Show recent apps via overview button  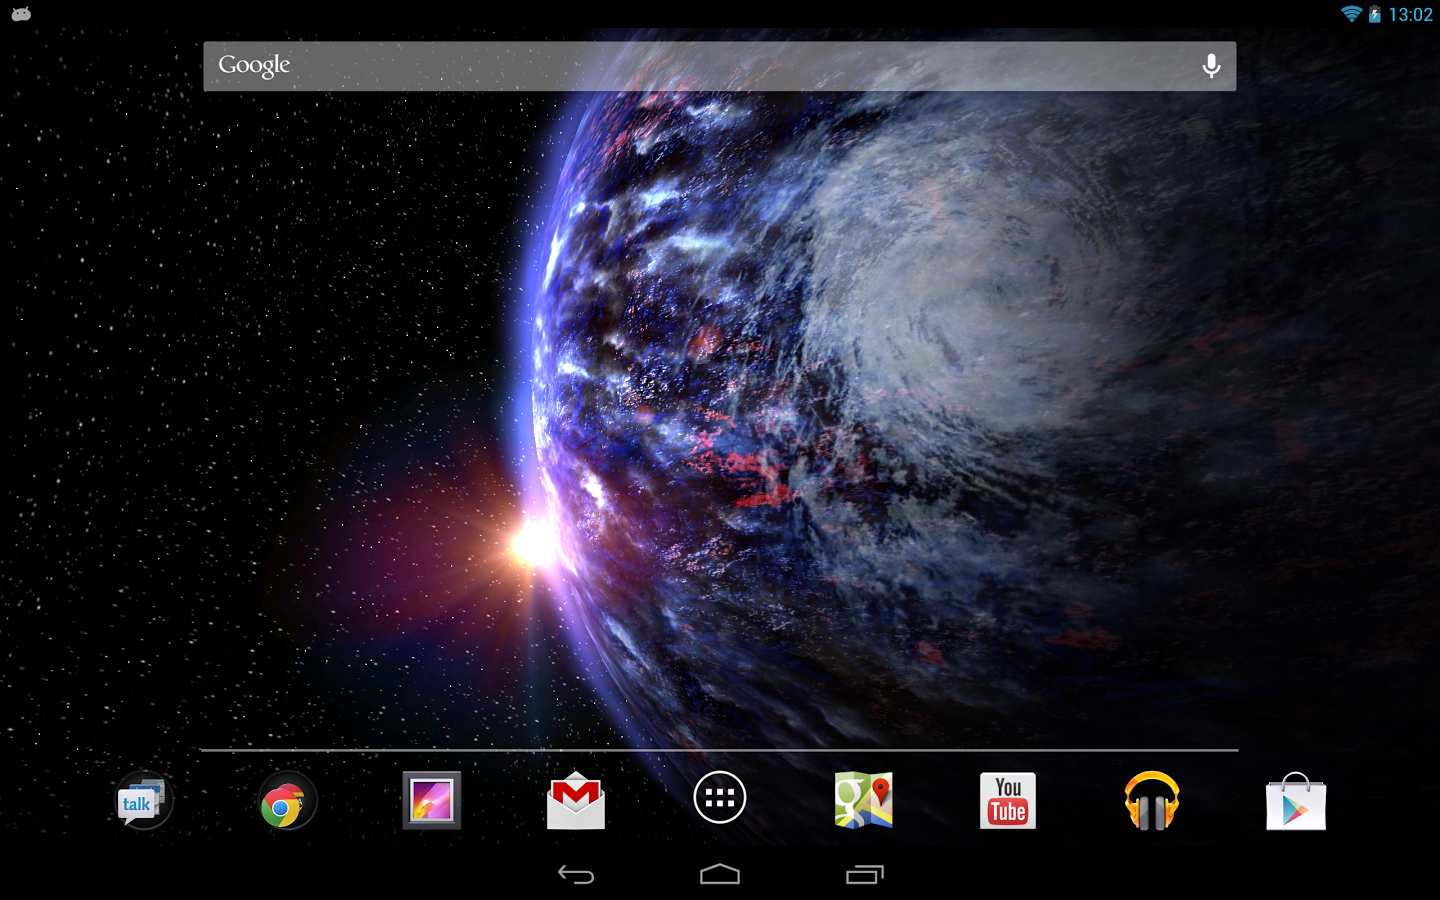click(865, 875)
